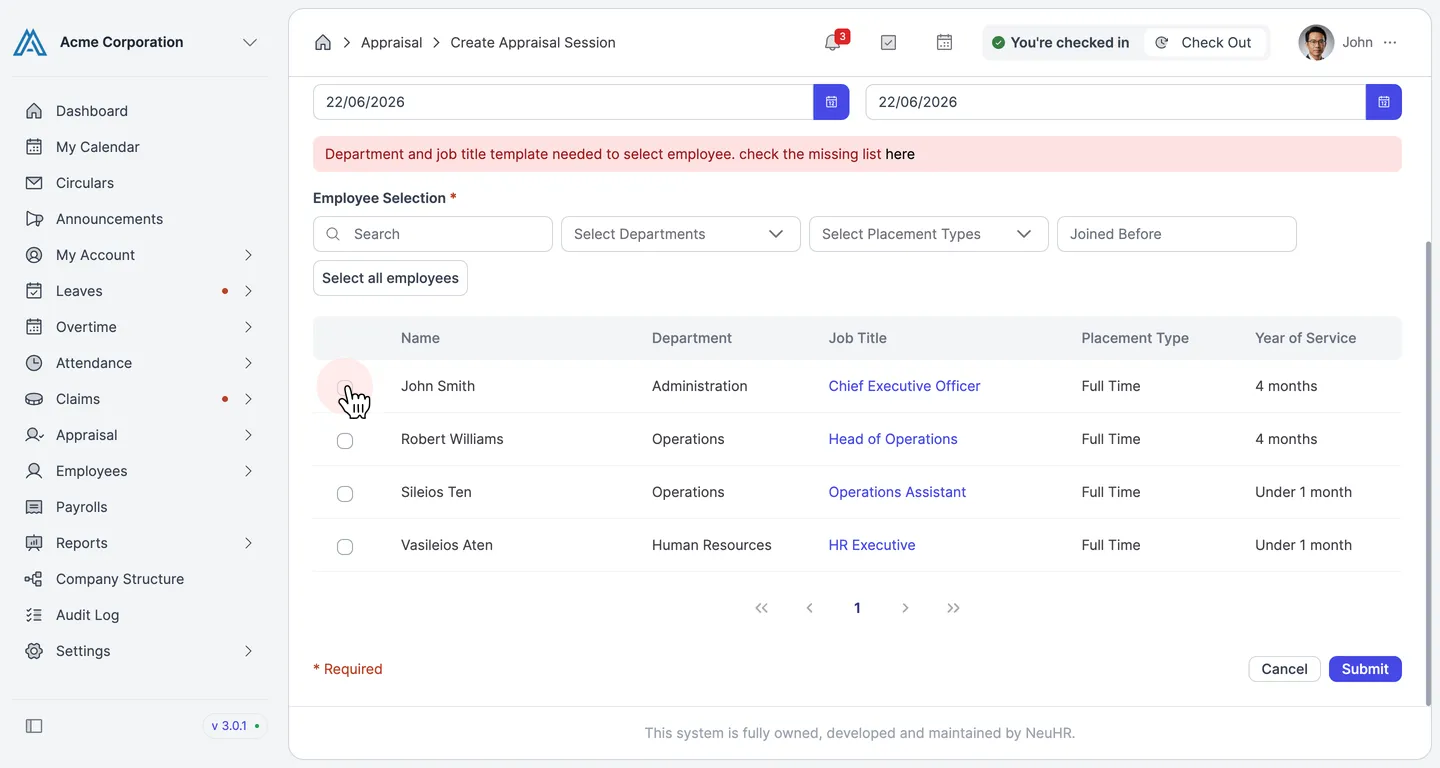Expand the Settings submenu arrow

point(248,651)
